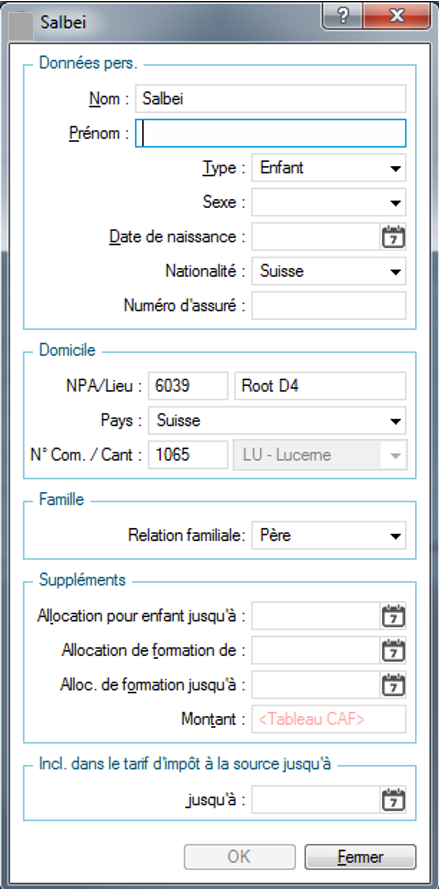439x889 pixels.
Task: Open calendar for Allocation de formation de
Action: tap(393, 650)
